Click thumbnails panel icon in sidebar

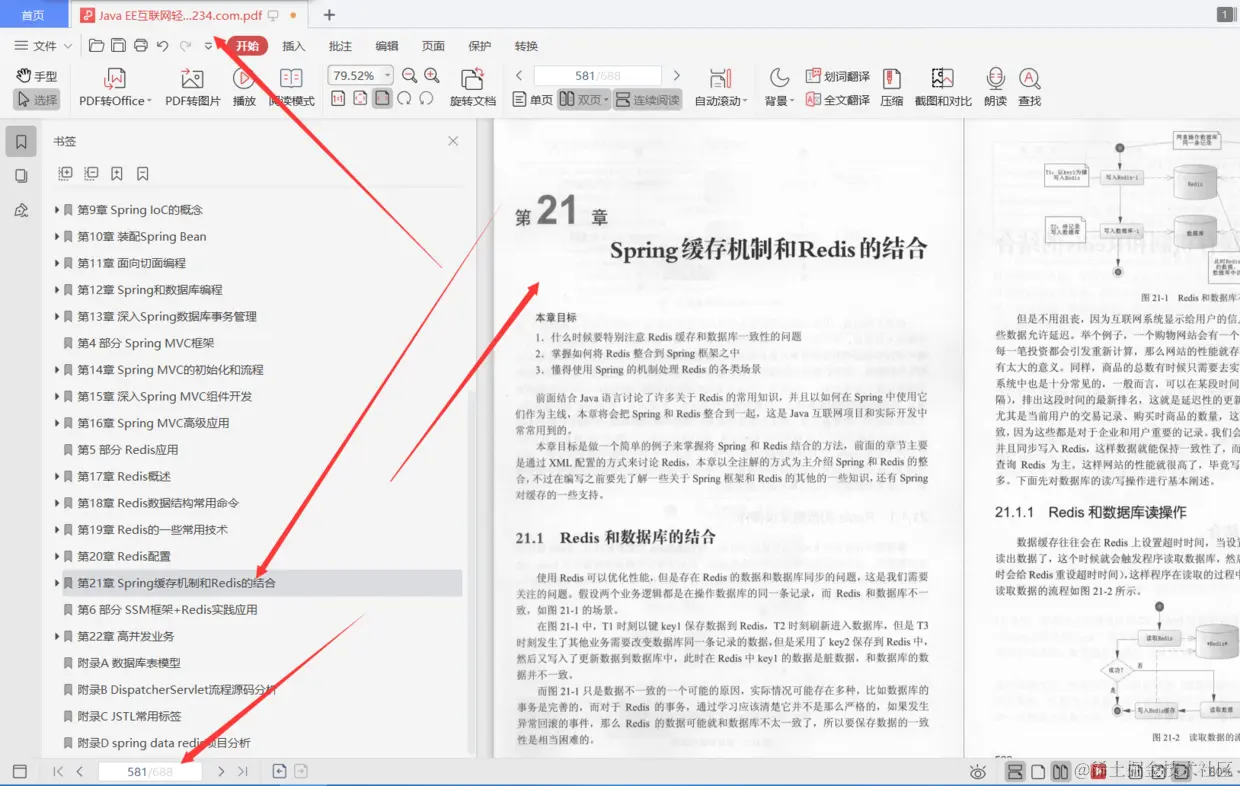21,176
